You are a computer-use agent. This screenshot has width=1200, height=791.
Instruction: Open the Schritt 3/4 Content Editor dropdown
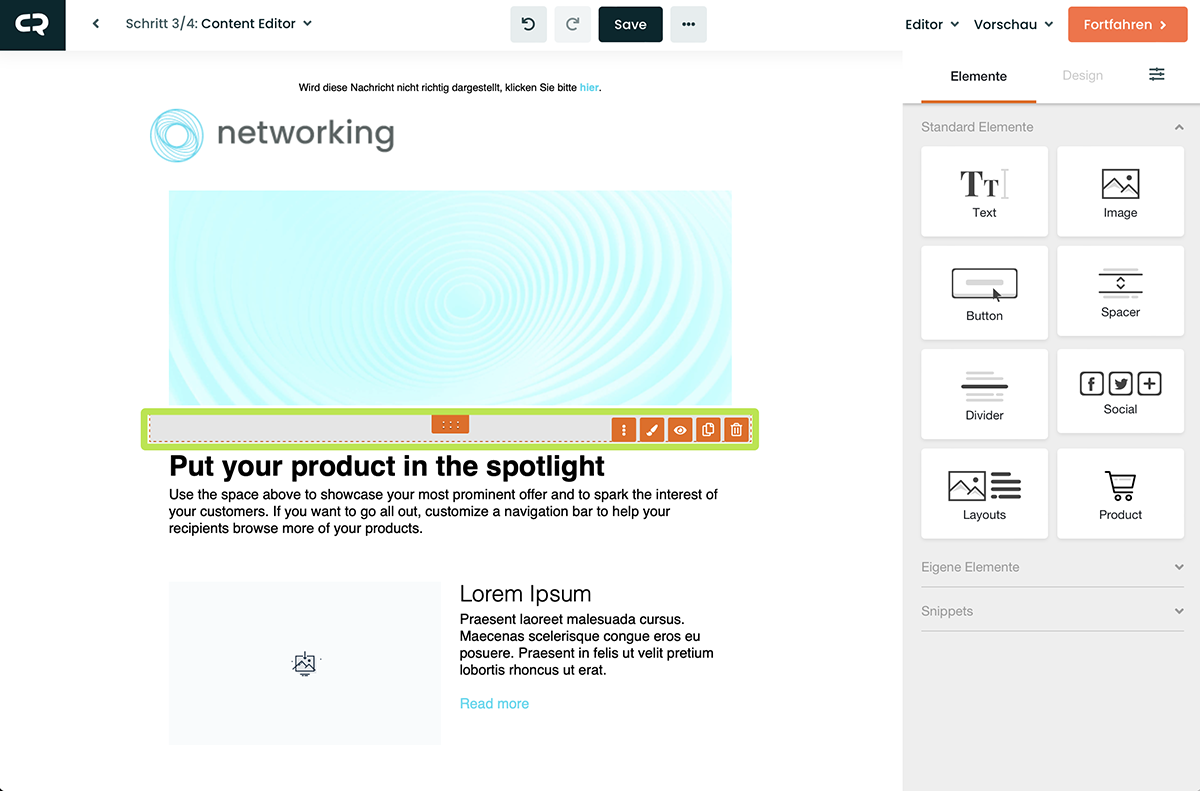point(219,23)
